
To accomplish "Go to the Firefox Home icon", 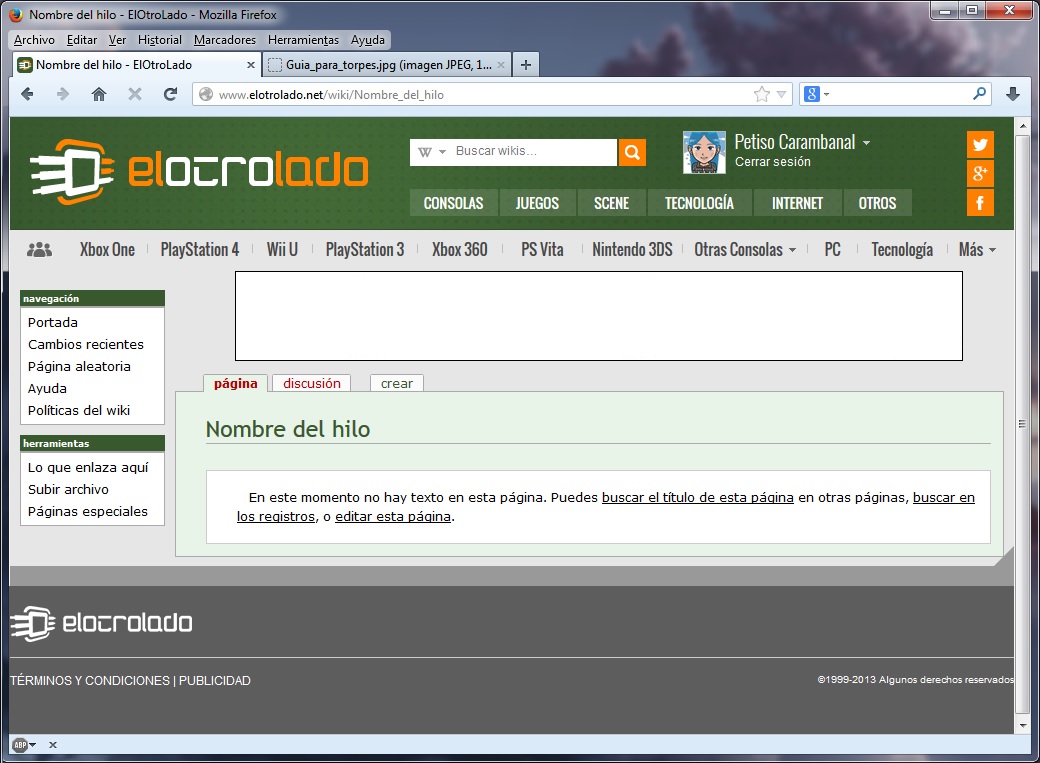I will click(x=99, y=94).
